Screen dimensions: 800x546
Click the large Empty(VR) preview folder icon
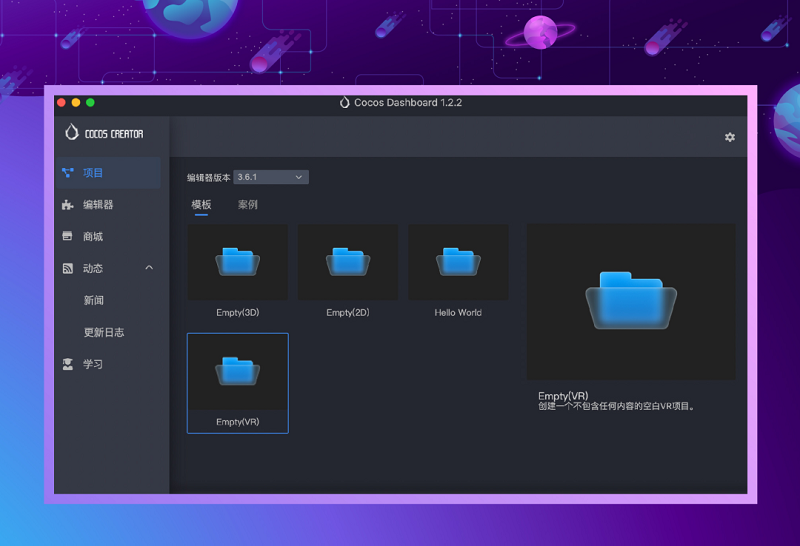631,302
